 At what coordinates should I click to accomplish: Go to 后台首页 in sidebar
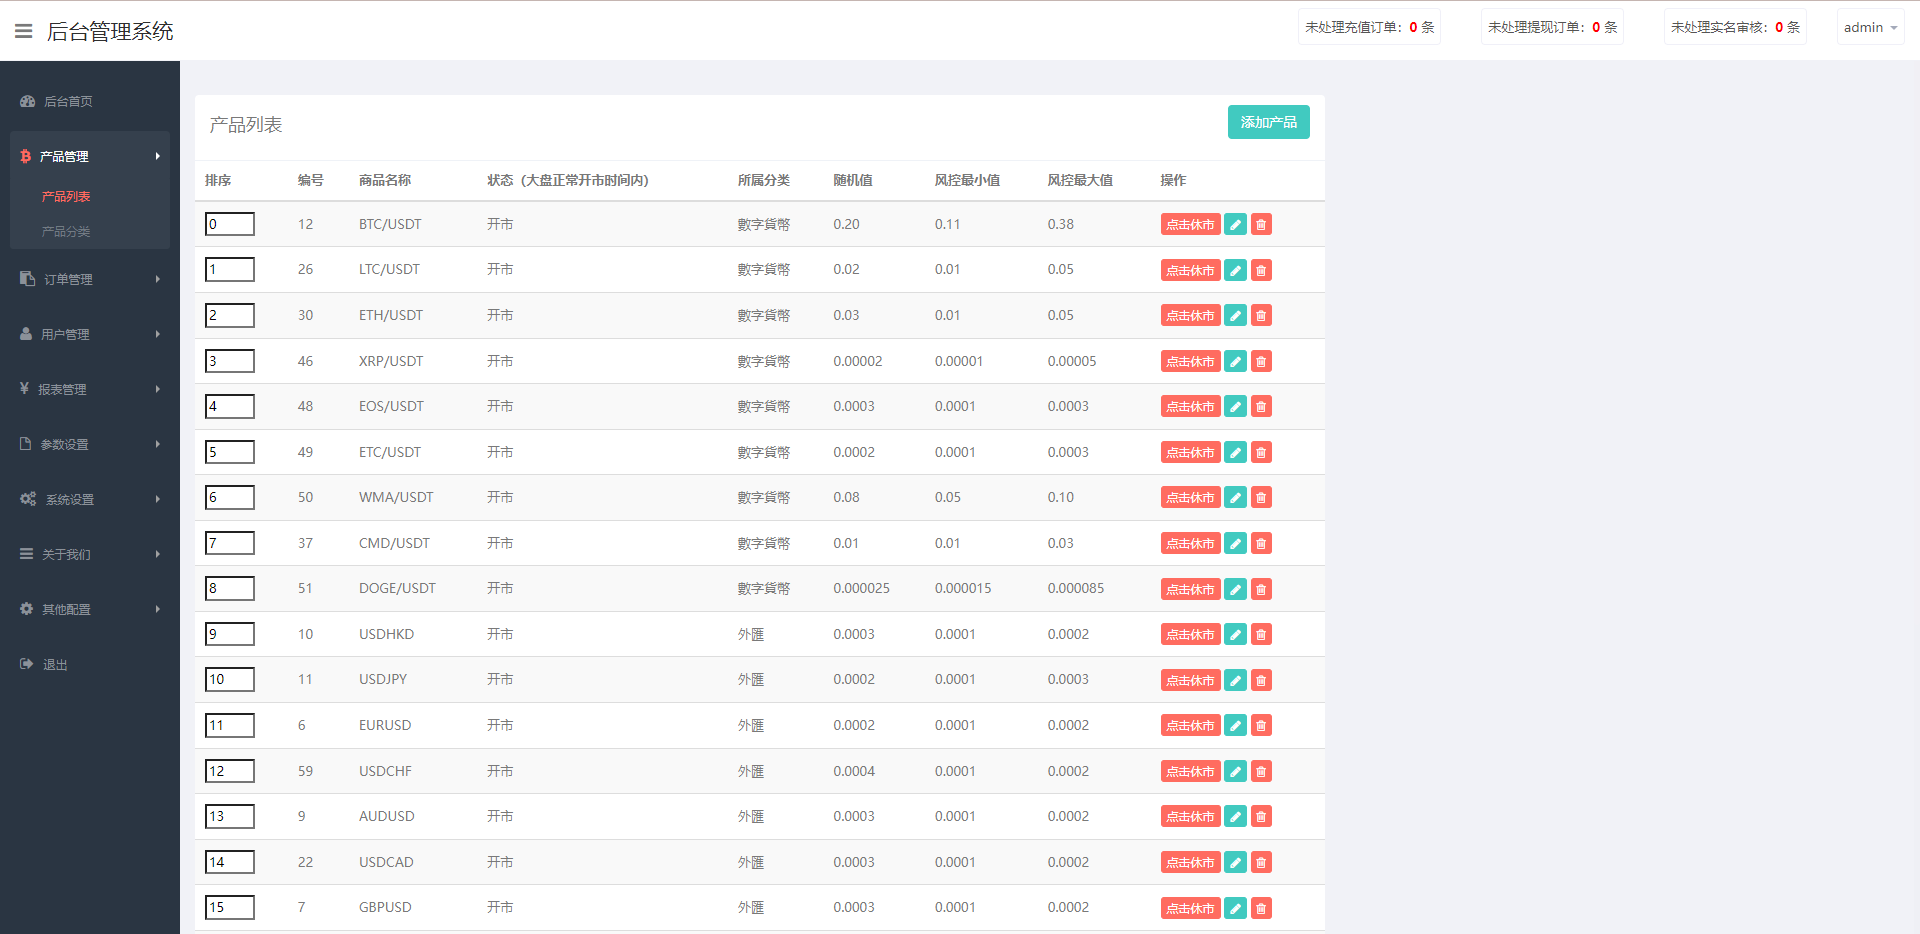coord(68,101)
